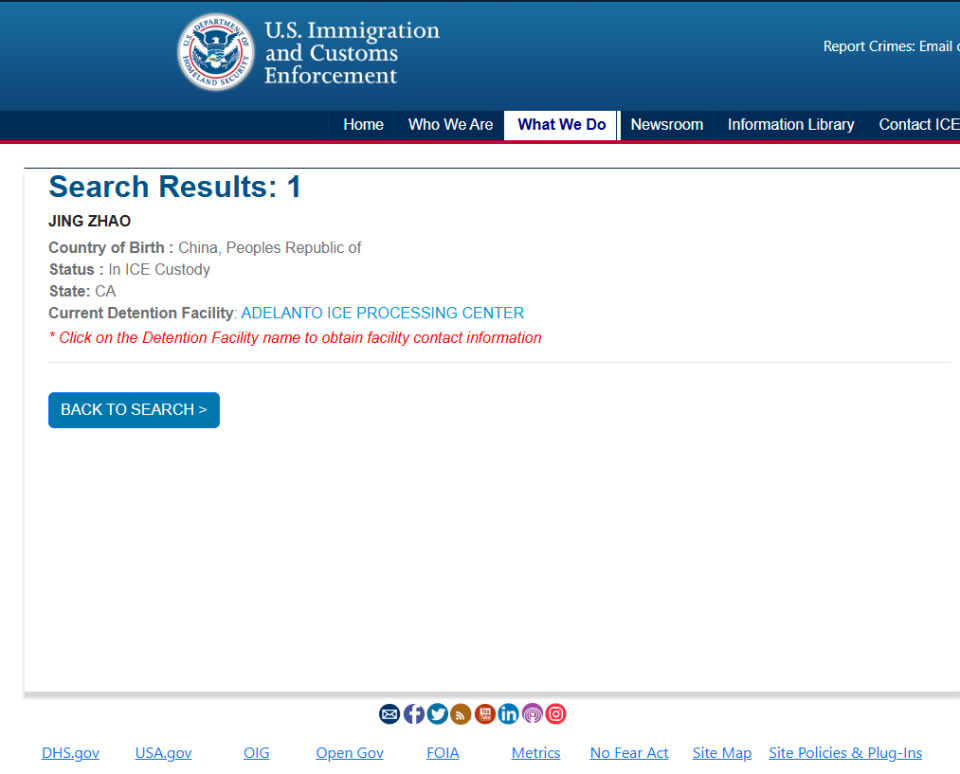Open the Site Map footer link

coord(722,753)
